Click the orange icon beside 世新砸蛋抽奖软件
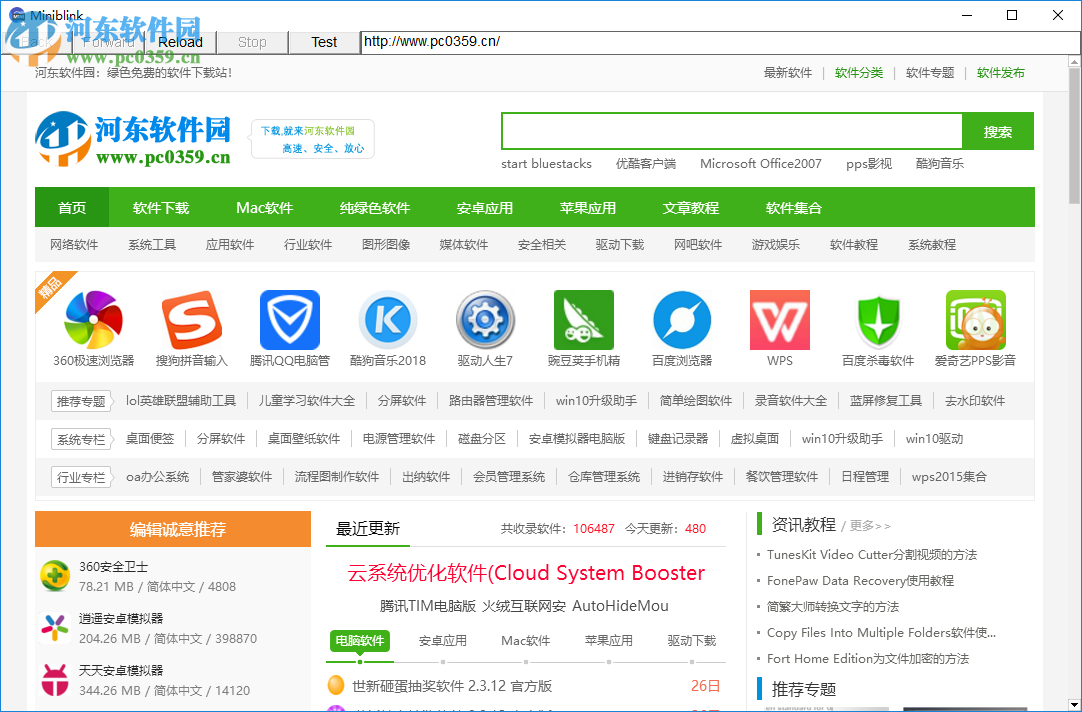Viewport: 1082px width, 712px height. (x=335, y=686)
